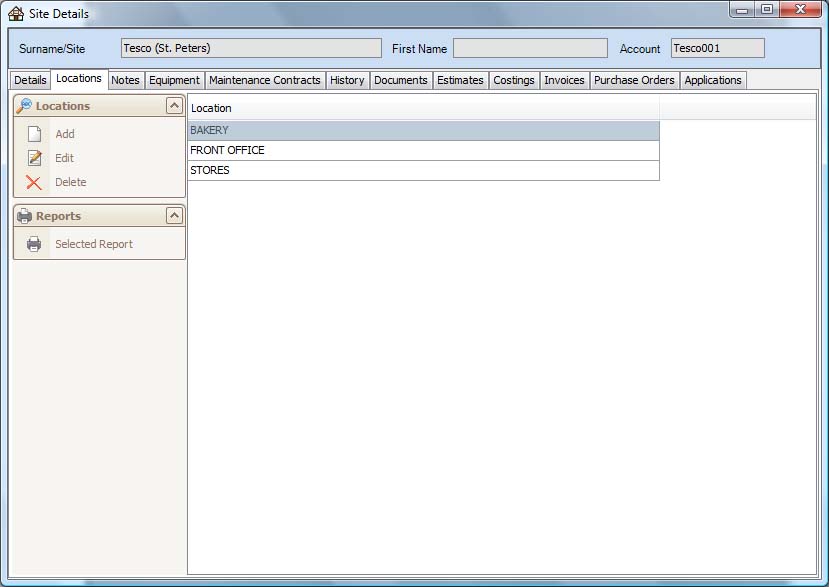829x587 pixels.
Task: Select the FRONT OFFICE location row
Action: (423, 150)
